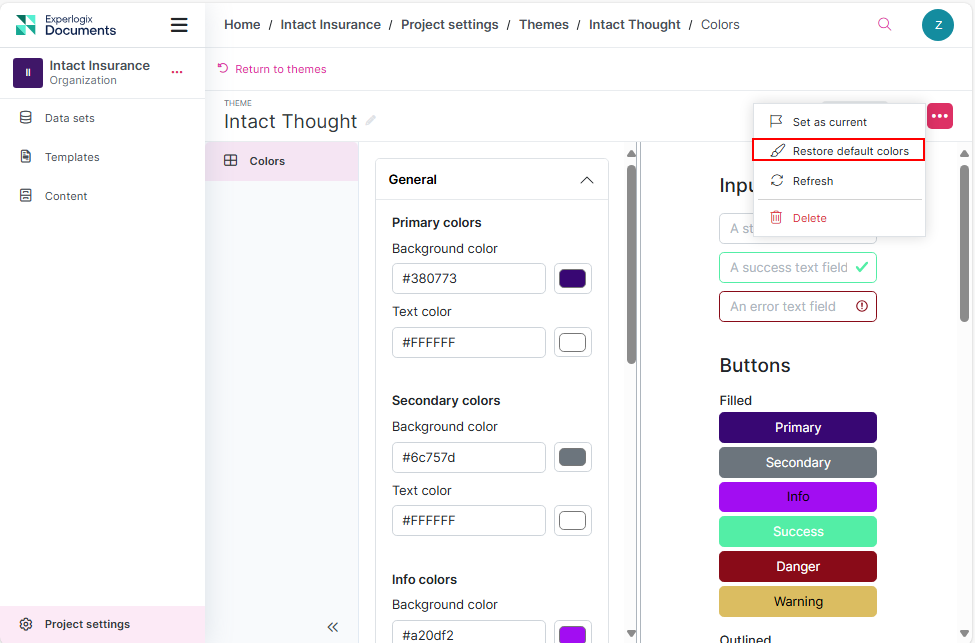Viewport: 975px width, 643px height.
Task: Open the Intact Insurance organization ellipsis menu
Action: [x=177, y=72]
